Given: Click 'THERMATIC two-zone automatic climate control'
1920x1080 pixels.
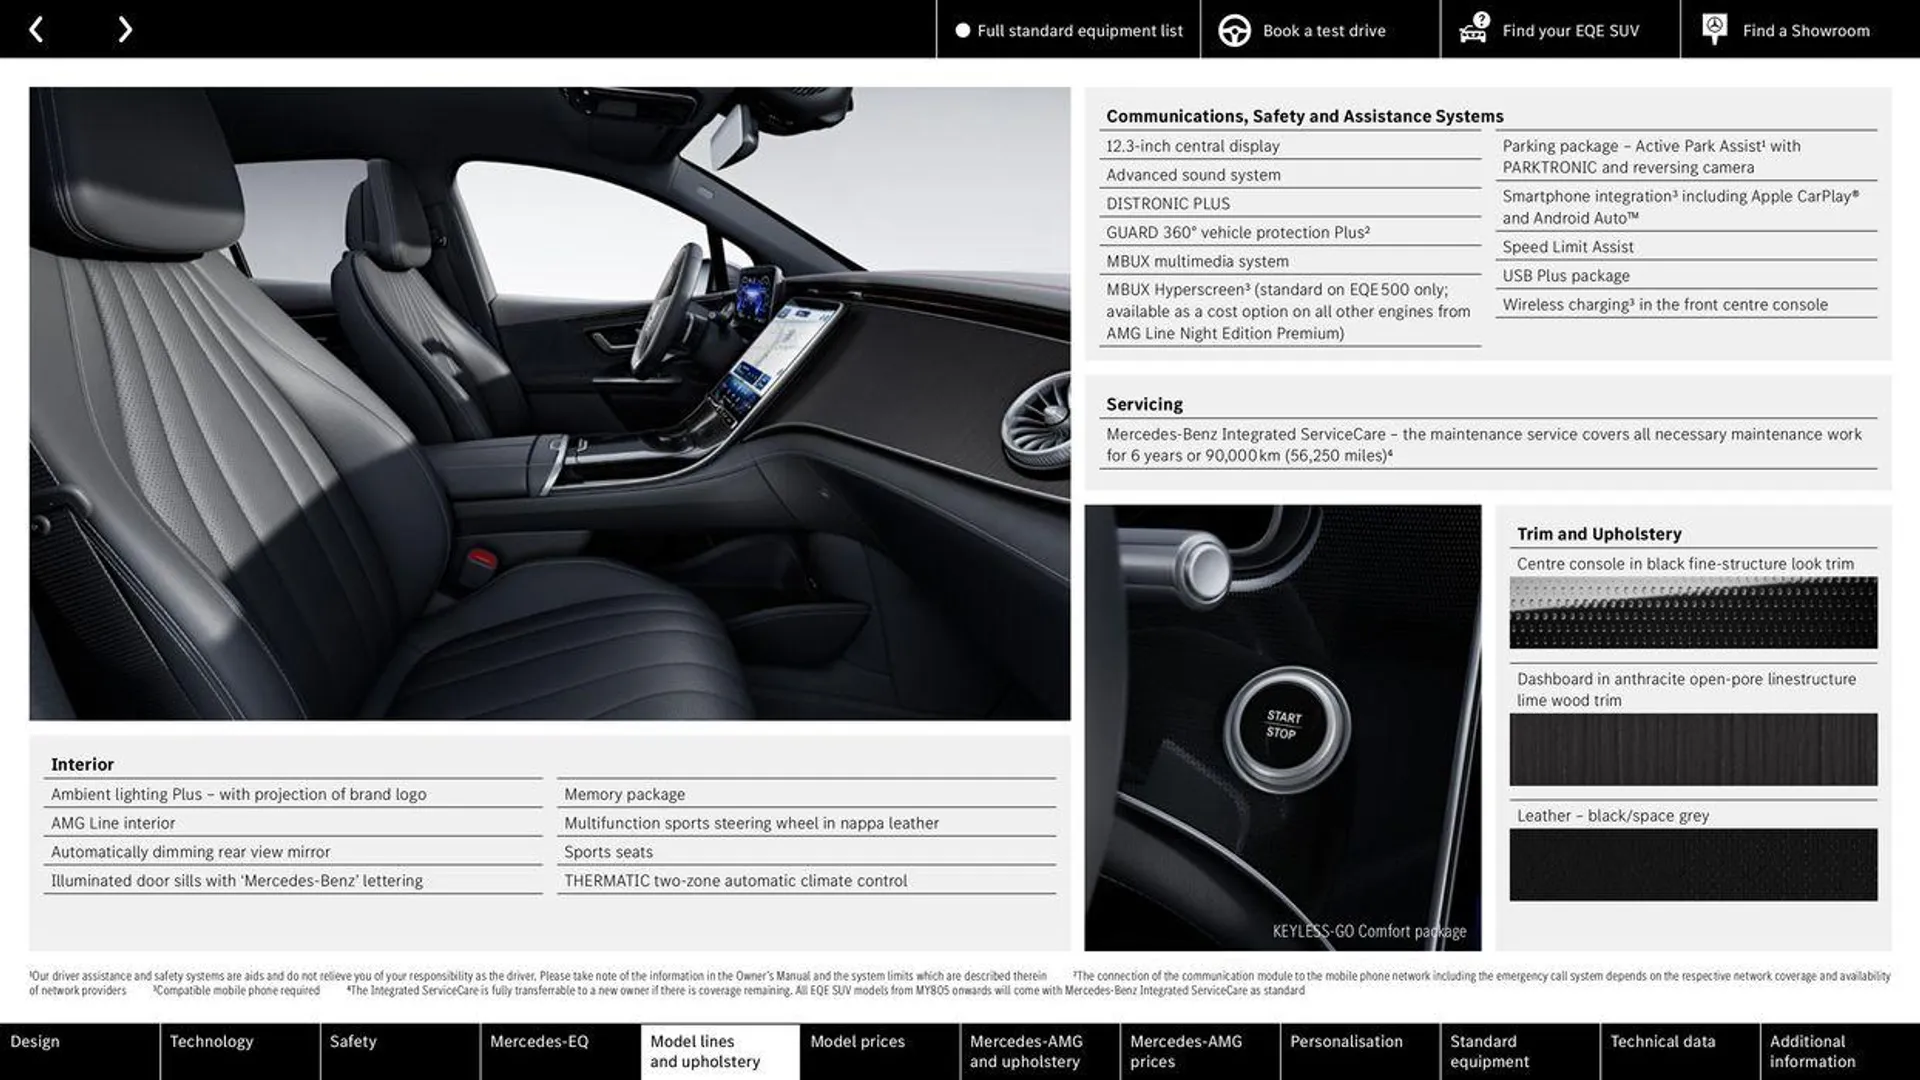Looking at the screenshot, I should [x=806, y=881].
